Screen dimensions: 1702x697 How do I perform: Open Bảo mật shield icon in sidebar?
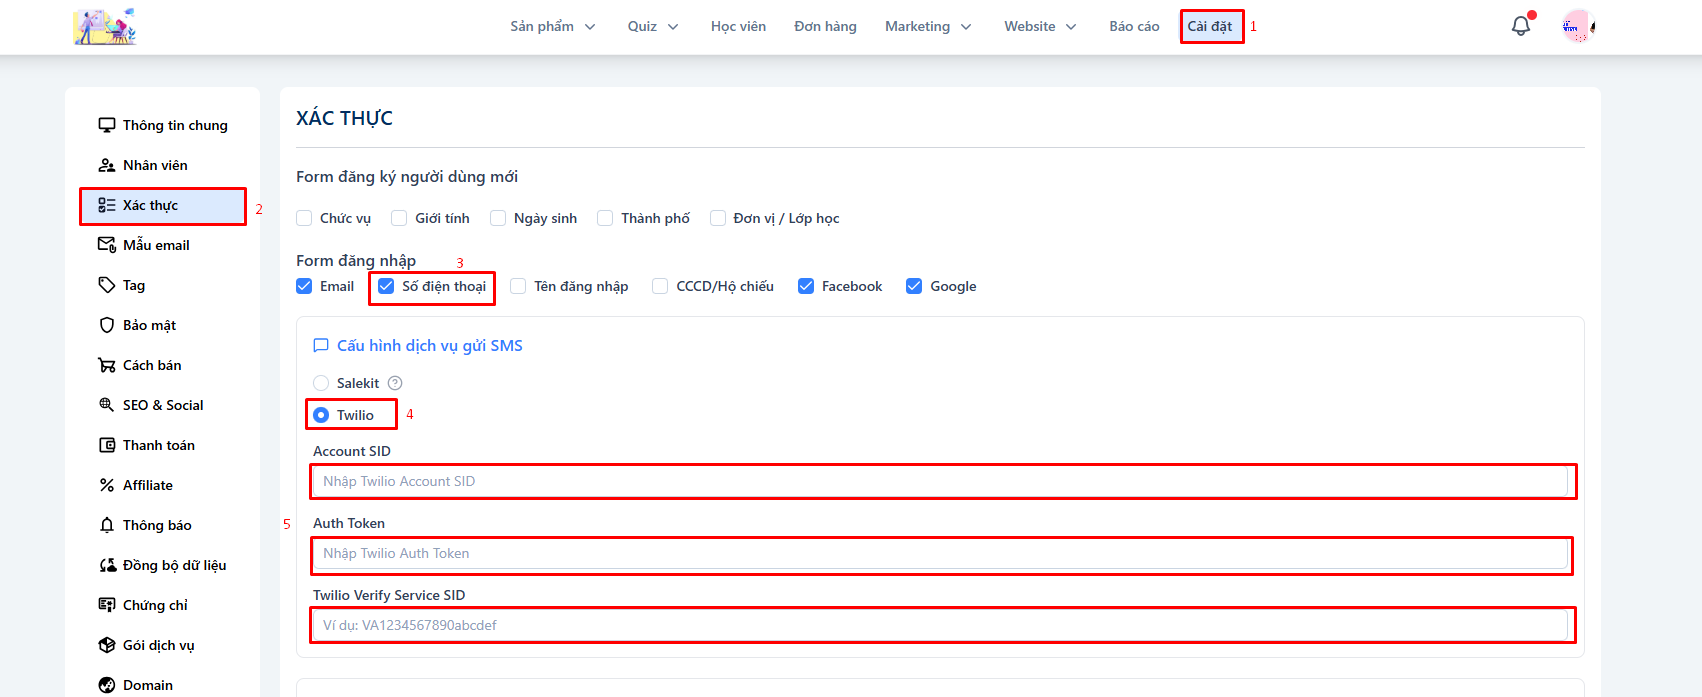click(x=107, y=325)
